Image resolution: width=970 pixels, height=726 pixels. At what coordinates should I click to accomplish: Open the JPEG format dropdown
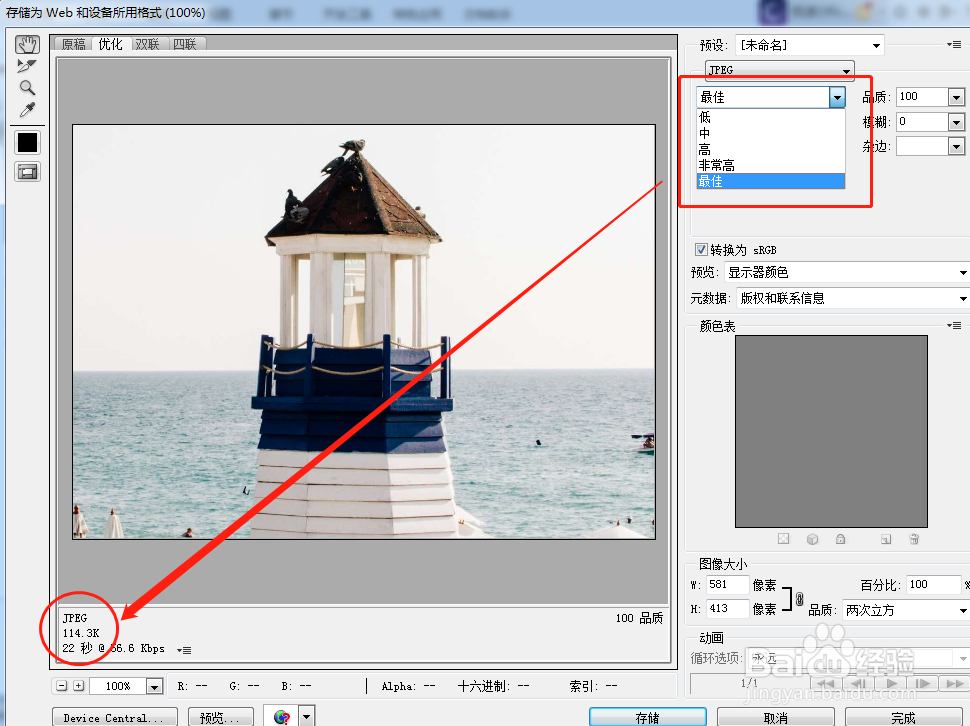(779, 70)
